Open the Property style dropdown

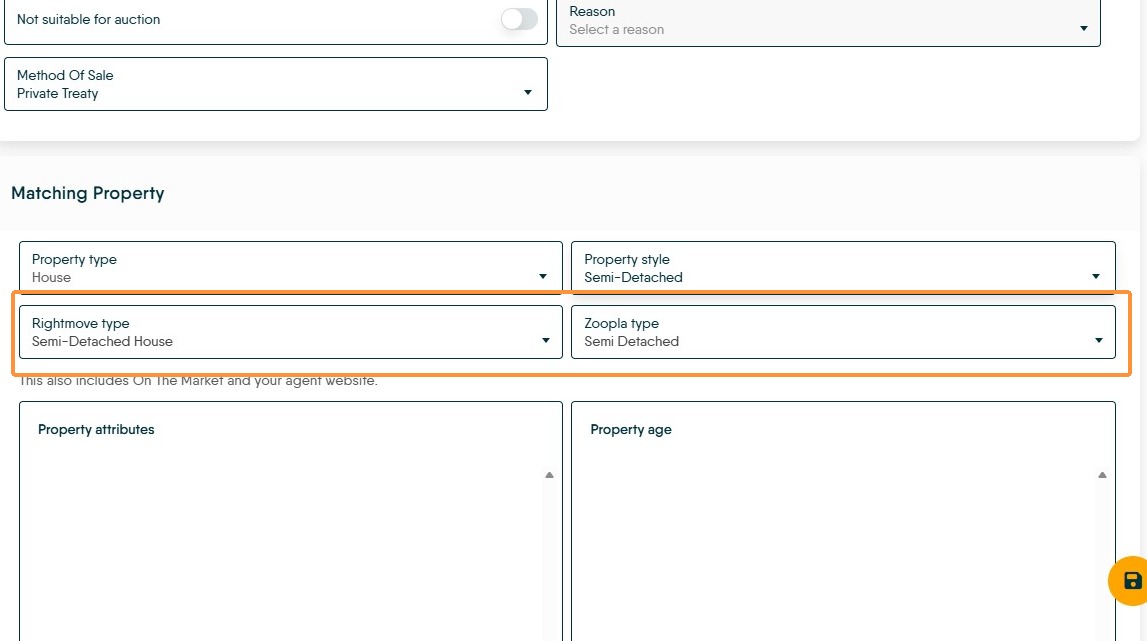point(843,267)
